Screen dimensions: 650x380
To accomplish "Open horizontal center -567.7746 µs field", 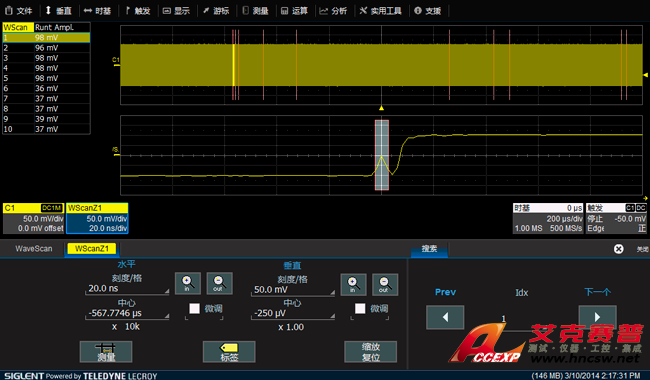I will pos(127,313).
